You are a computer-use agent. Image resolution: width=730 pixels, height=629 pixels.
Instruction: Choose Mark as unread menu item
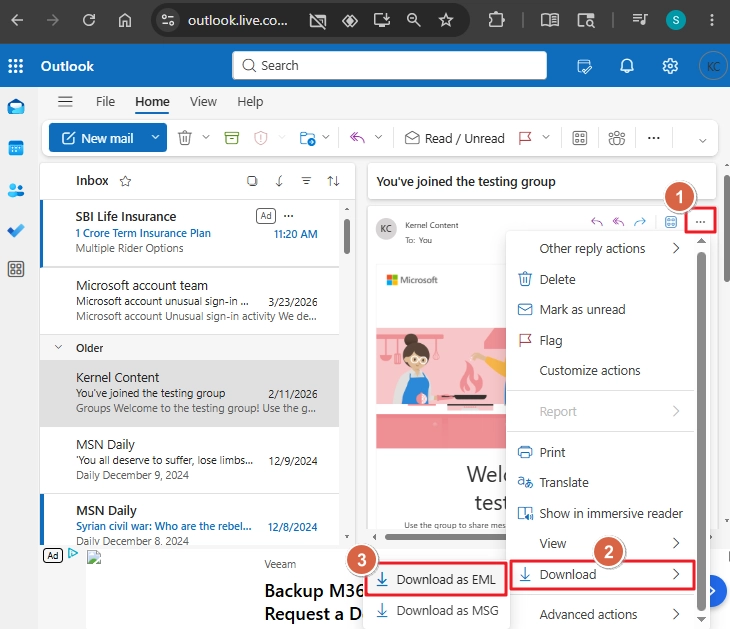pyautogui.click(x=600, y=310)
